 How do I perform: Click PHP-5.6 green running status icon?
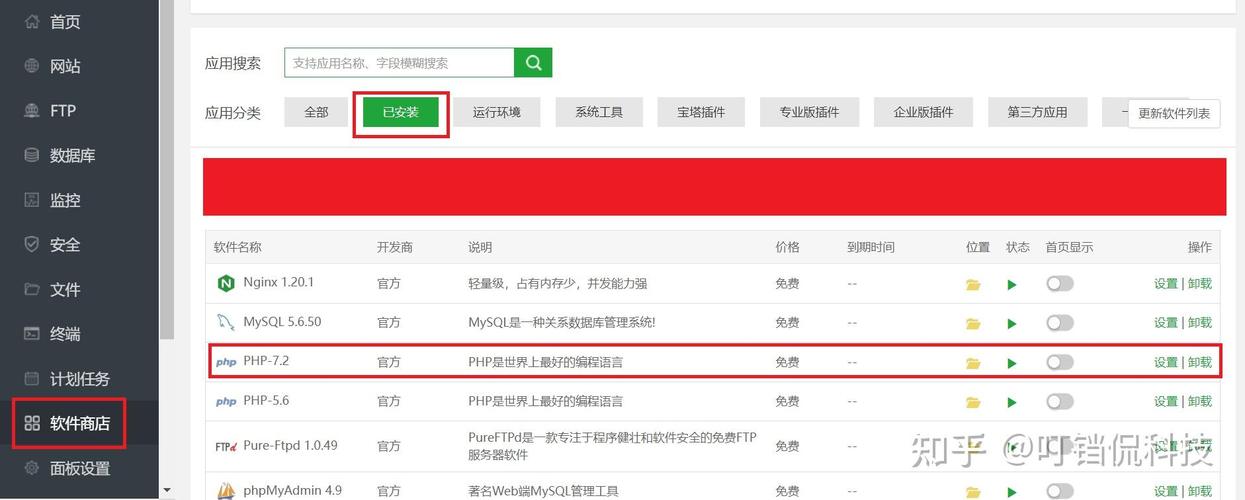[1012, 403]
